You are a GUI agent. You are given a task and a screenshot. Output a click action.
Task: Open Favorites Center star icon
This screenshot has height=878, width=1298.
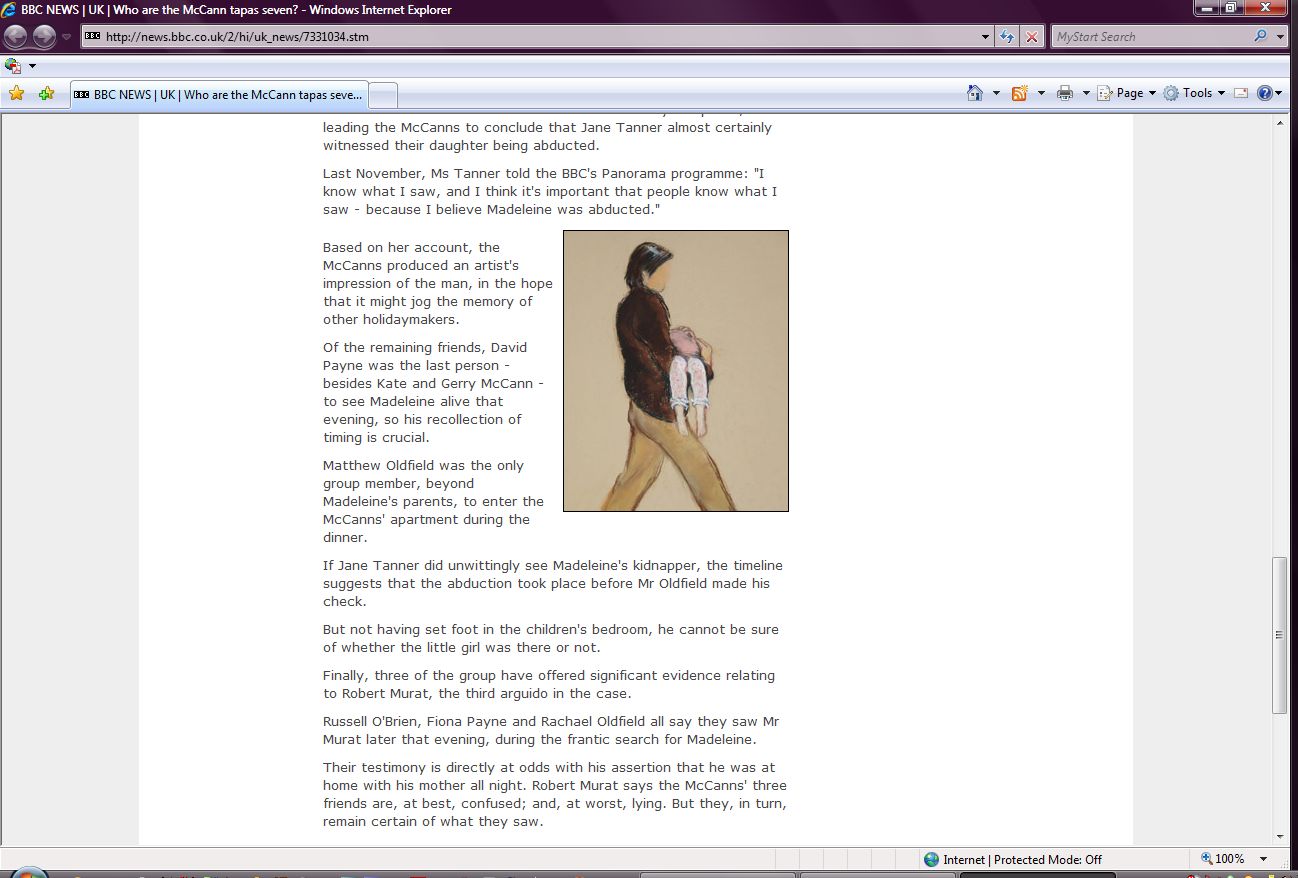(16, 94)
